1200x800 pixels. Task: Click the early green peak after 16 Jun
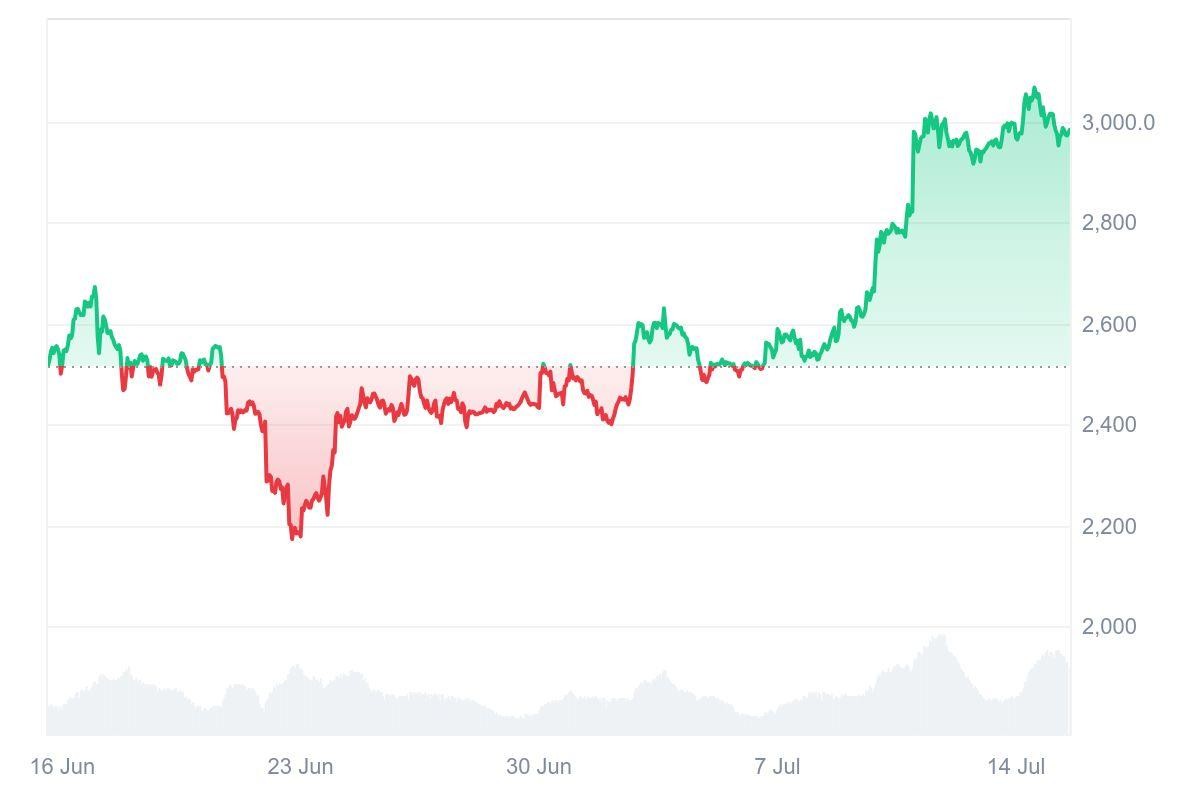point(95,288)
